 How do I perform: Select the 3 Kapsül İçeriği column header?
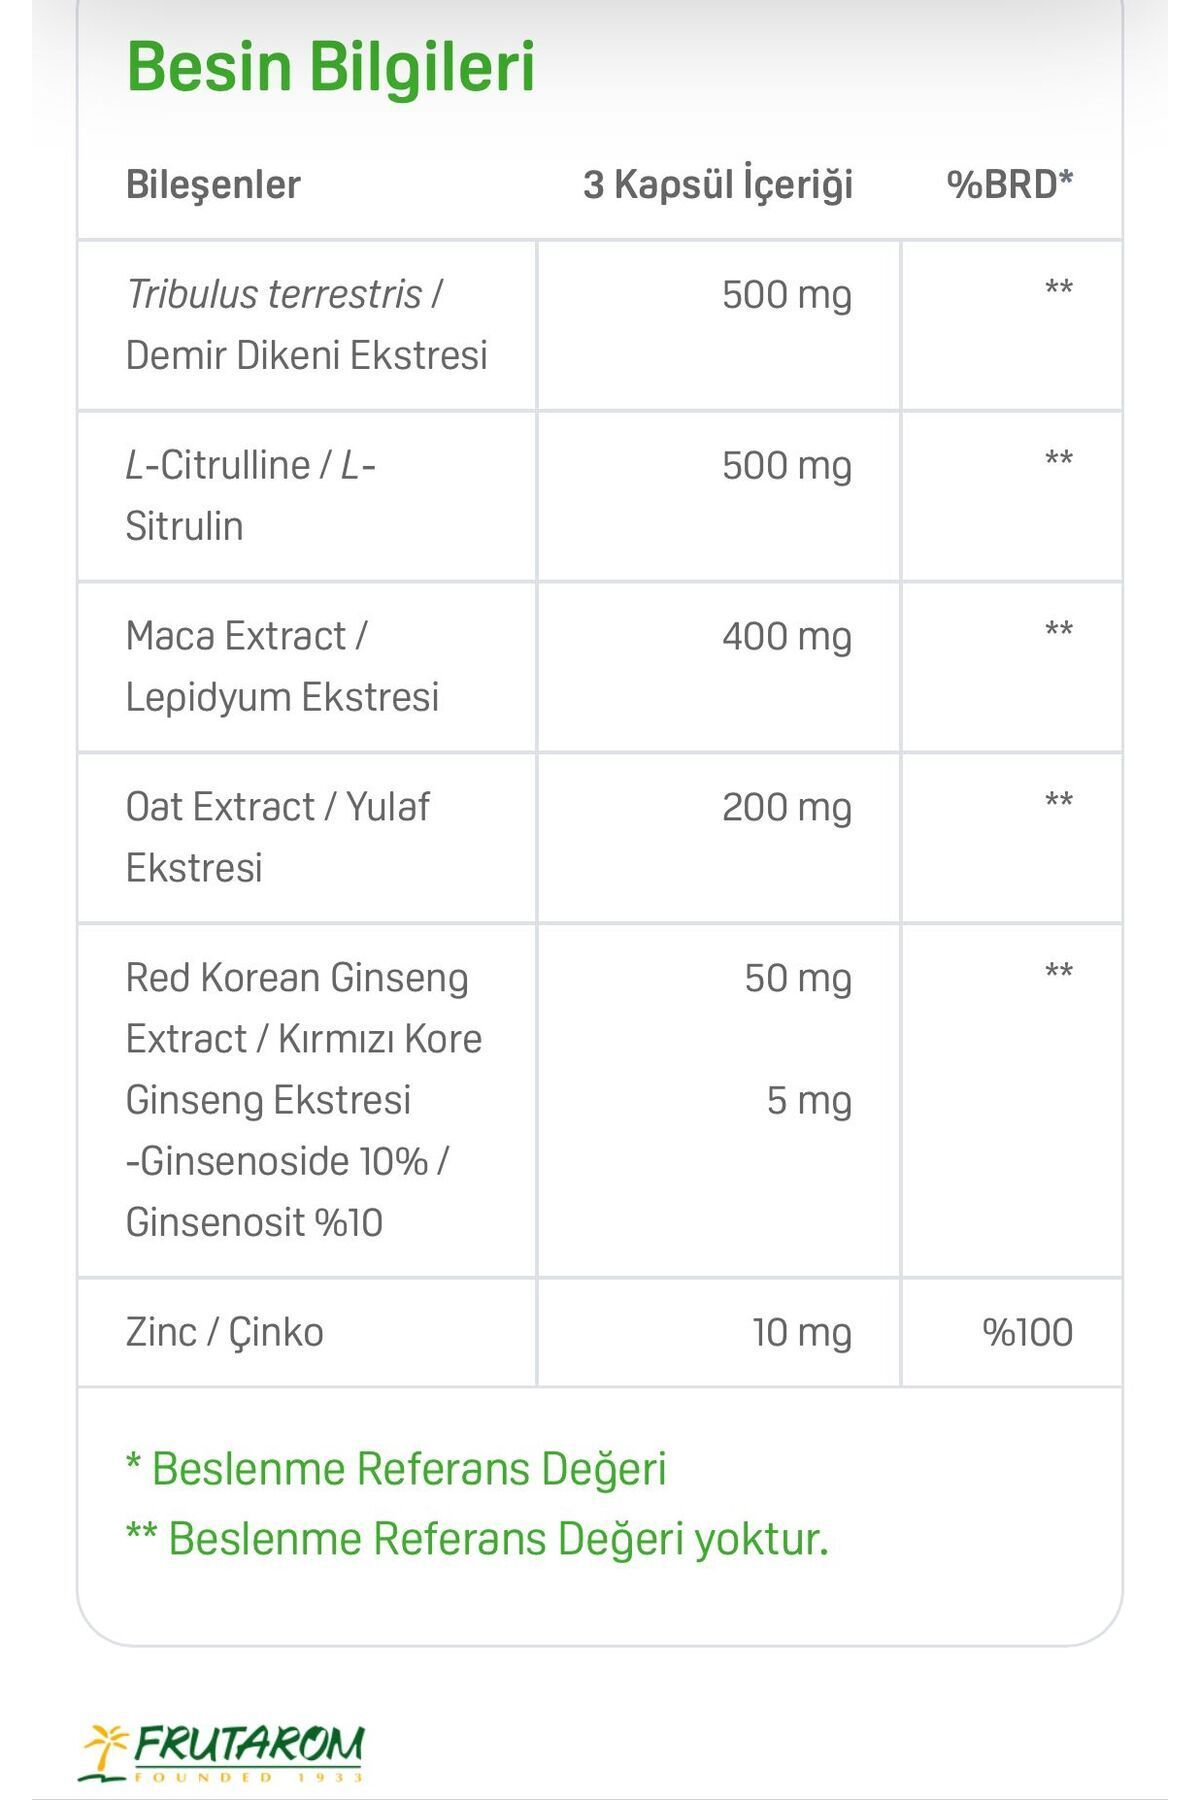(718, 185)
